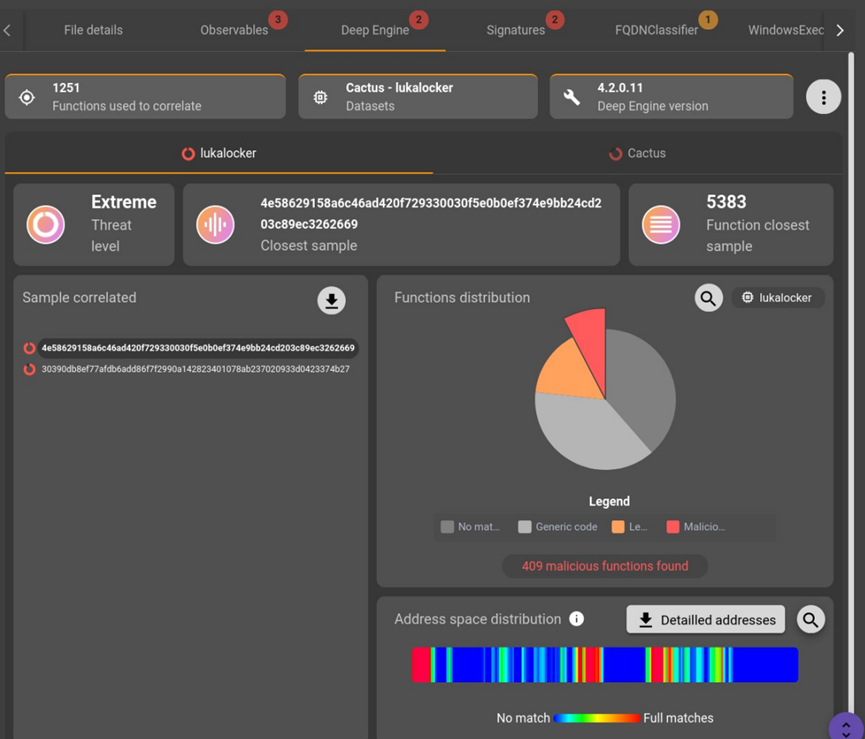Image resolution: width=865 pixels, height=739 pixels.
Task: Select the lukalocker dataset chip
Action: coord(778,298)
